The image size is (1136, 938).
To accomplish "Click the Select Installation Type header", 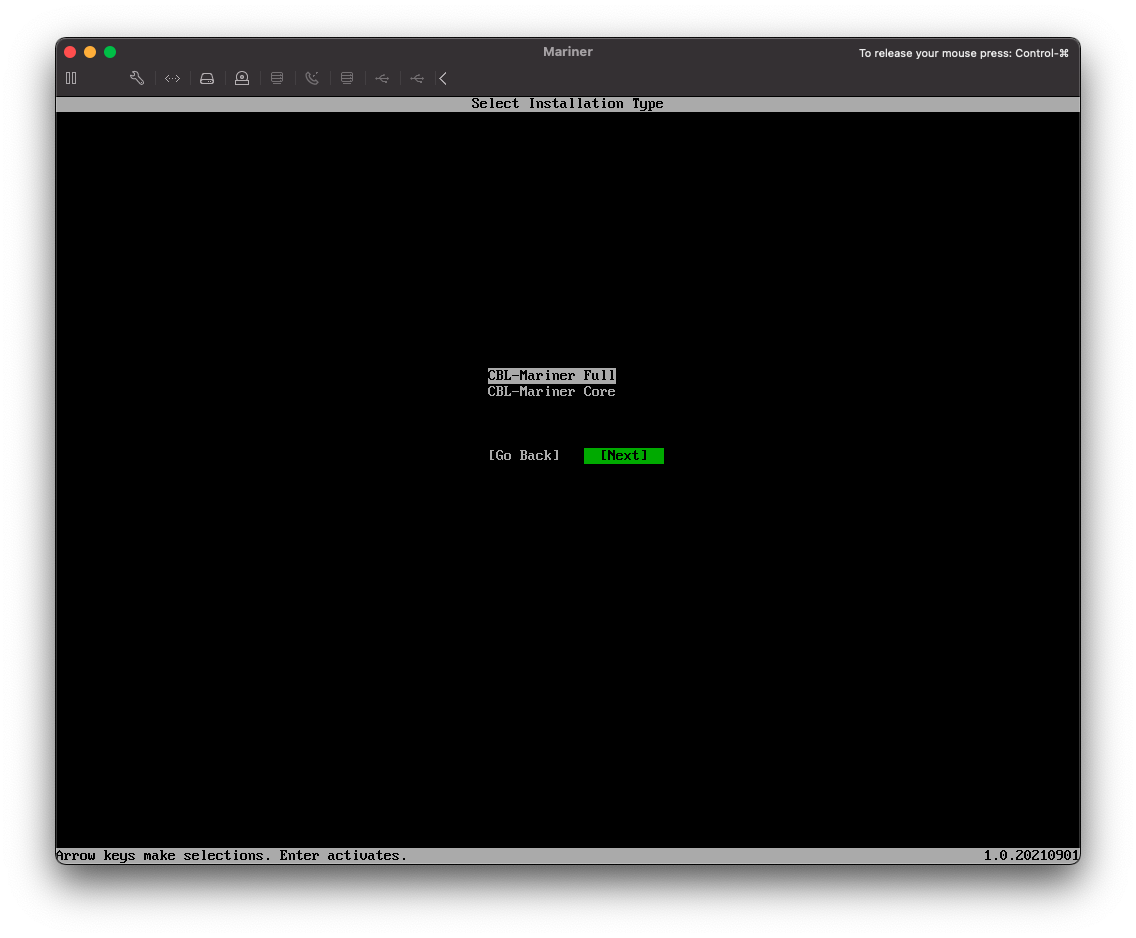I will [x=567, y=104].
